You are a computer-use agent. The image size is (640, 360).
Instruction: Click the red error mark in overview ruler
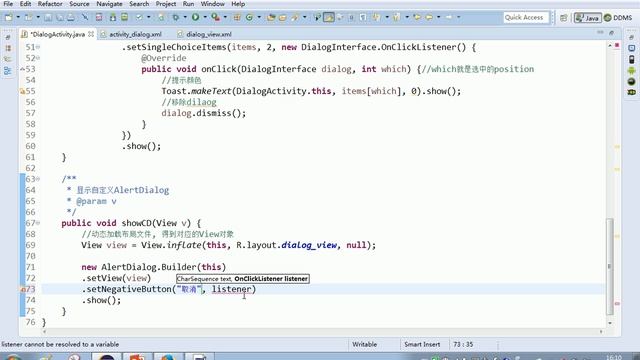pos(617,303)
